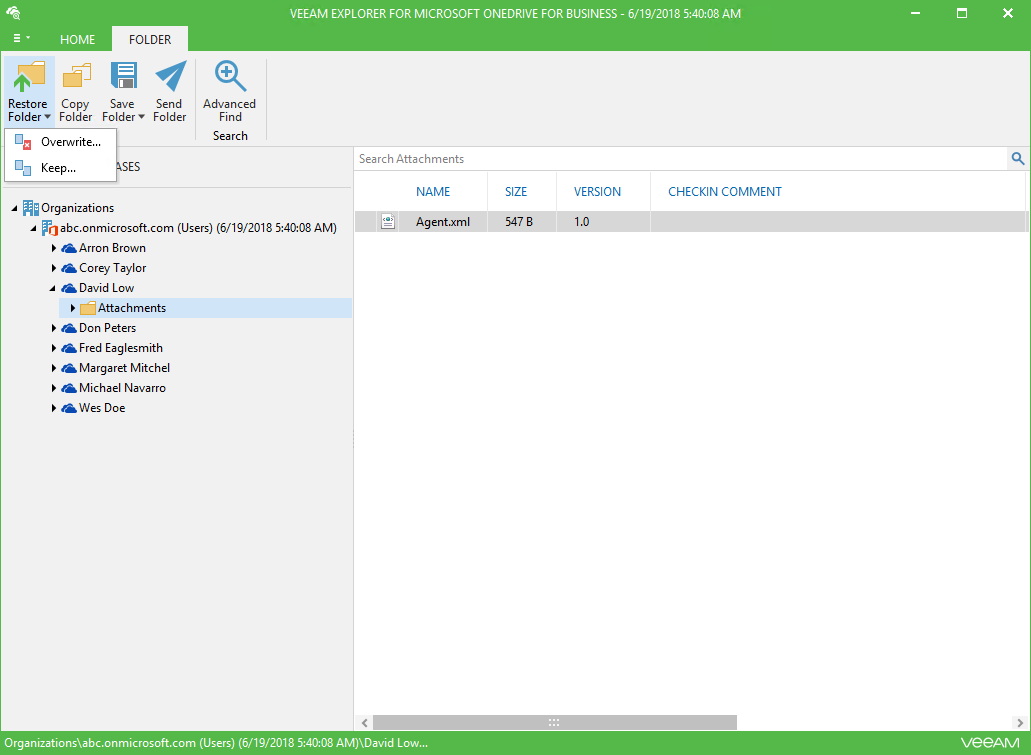This screenshot has width=1031, height=755.
Task: Click the Agent.xml file icon
Action: pyautogui.click(x=388, y=222)
